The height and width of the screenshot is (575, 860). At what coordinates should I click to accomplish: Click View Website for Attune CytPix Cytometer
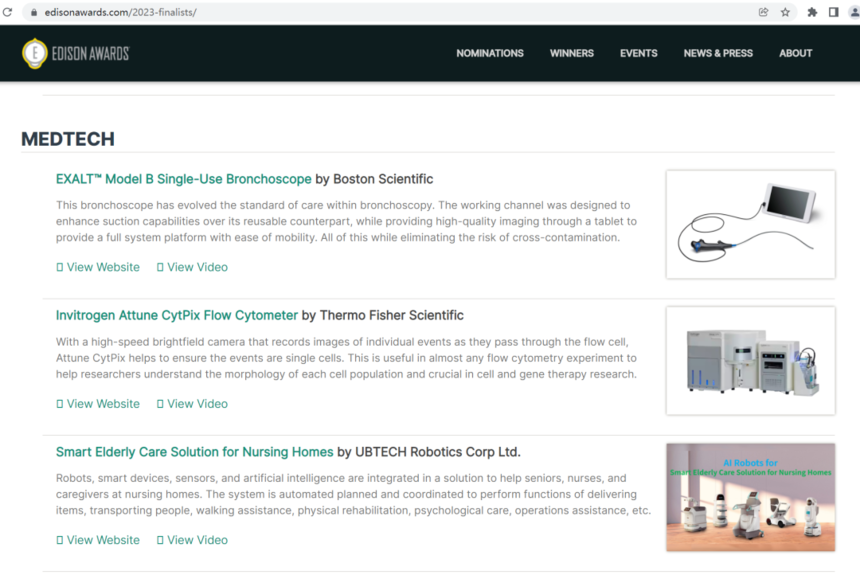98,404
